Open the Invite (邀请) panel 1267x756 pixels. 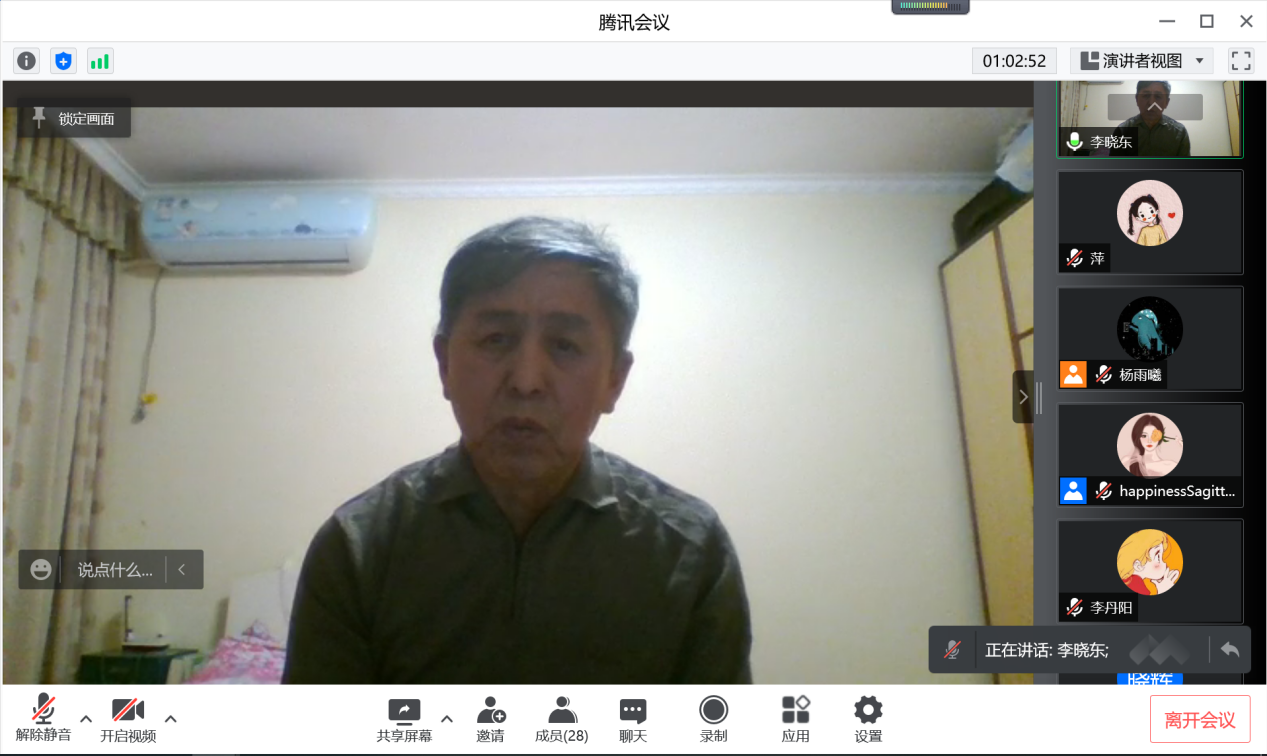pos(490,719)
